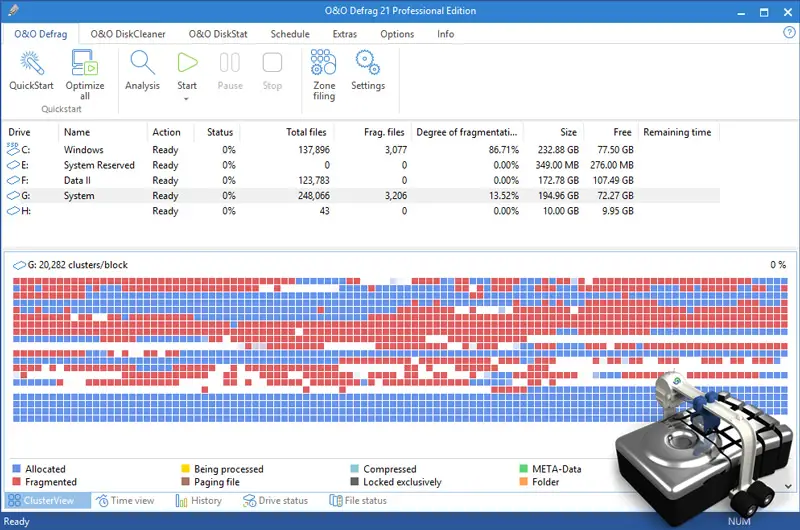This screenshot has width=800, height=530.
Task: Click the pen icon in the title bar
Action: 14,10
